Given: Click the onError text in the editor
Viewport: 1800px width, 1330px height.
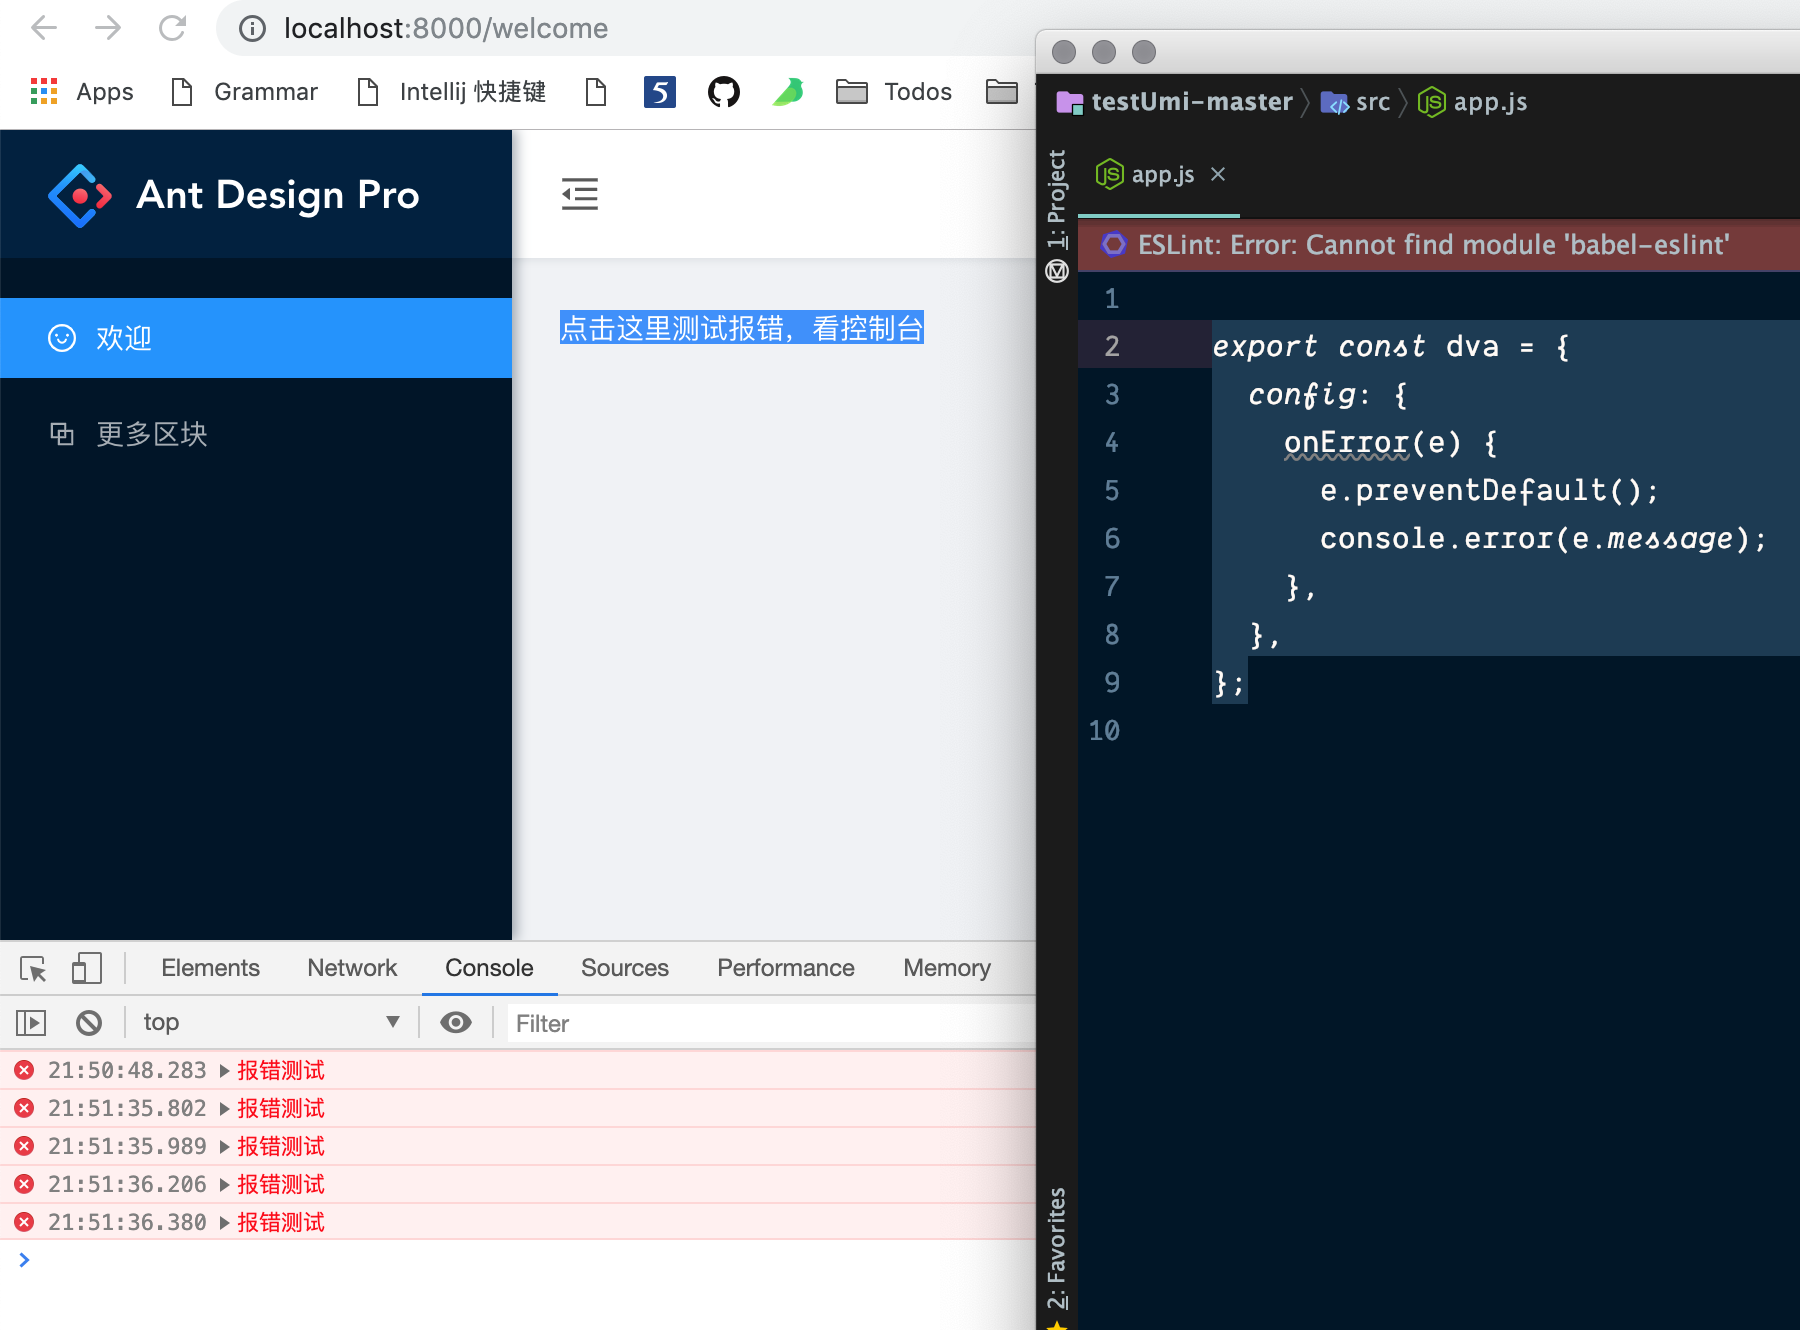Looking at the screenshot, I should 1347,442.
